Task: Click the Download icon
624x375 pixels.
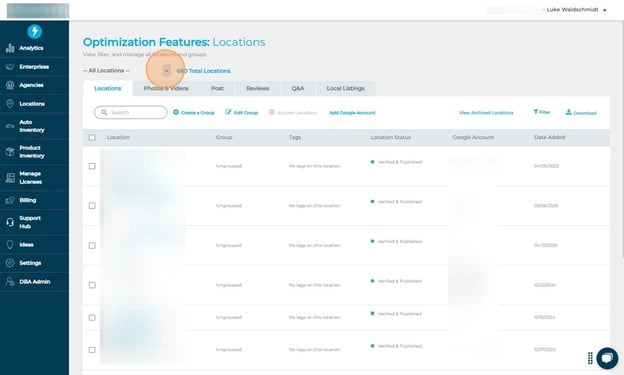Action: click(569, 112)
